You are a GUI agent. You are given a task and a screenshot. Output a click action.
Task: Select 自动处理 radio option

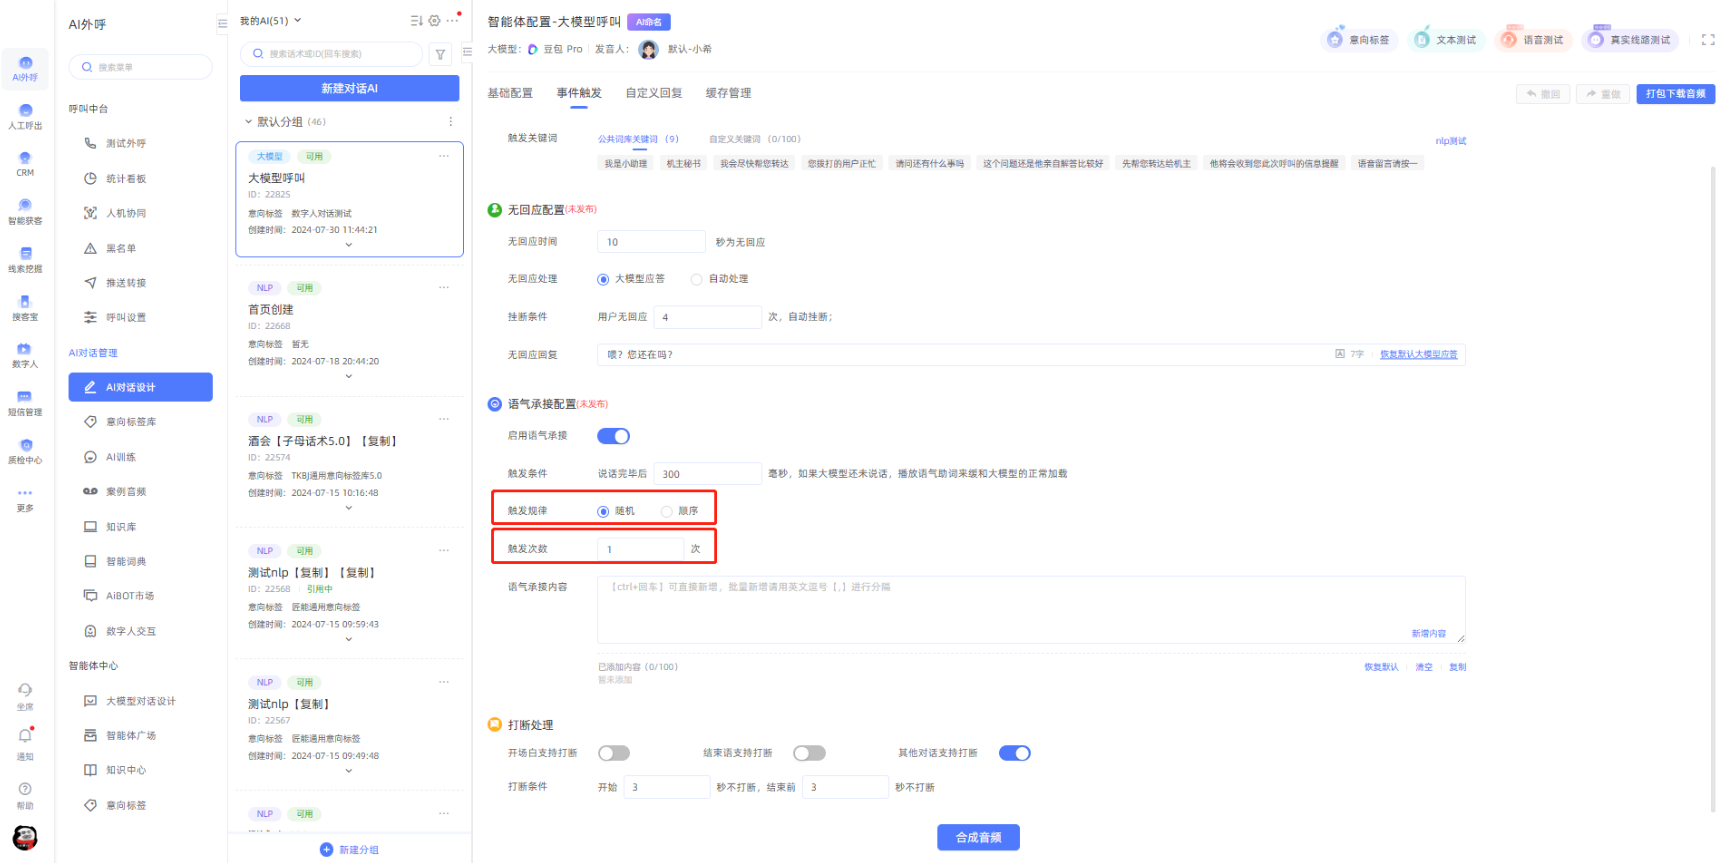(697, 279)
